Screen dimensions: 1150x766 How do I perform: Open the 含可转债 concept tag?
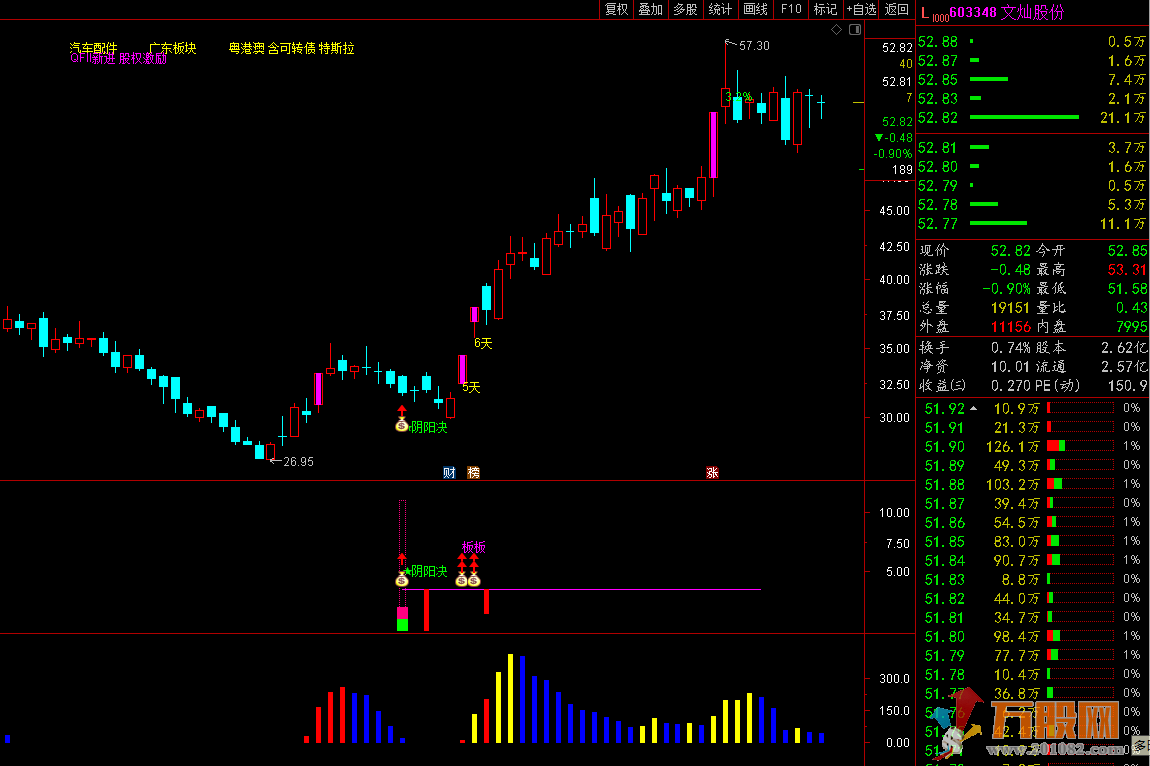[x=291, y=48]
